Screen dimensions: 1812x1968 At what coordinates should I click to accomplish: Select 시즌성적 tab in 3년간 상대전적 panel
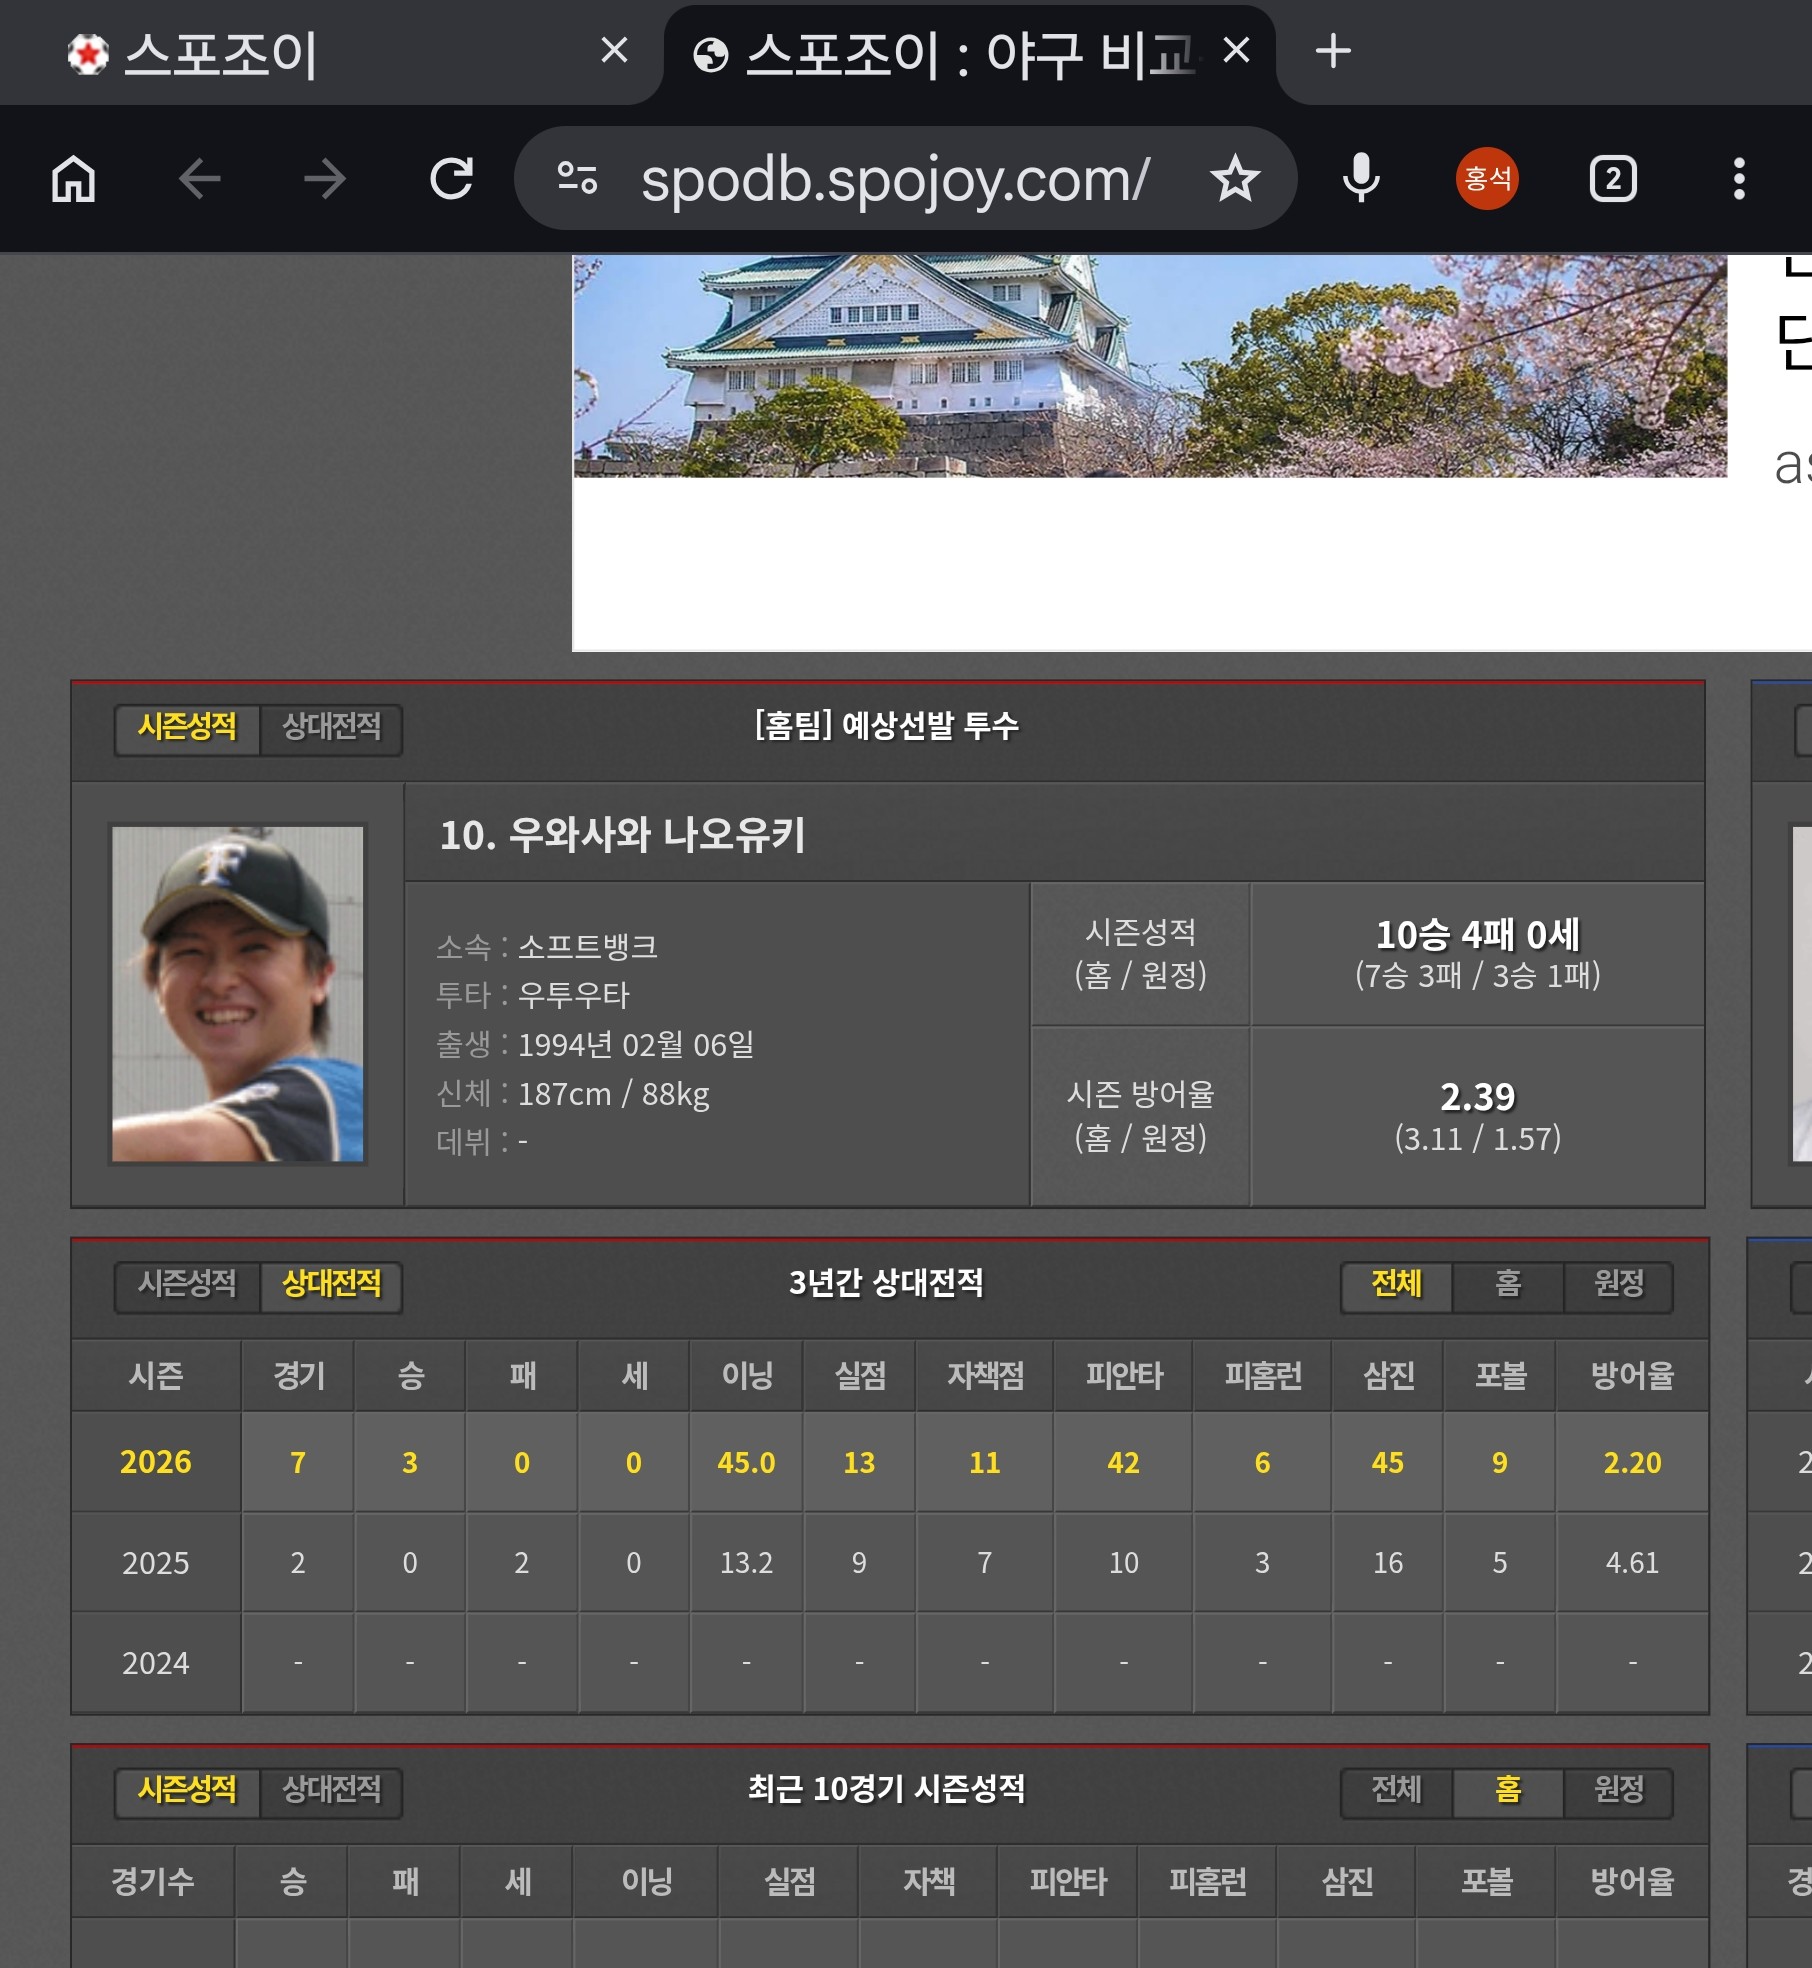click(x=187, y=1284)
